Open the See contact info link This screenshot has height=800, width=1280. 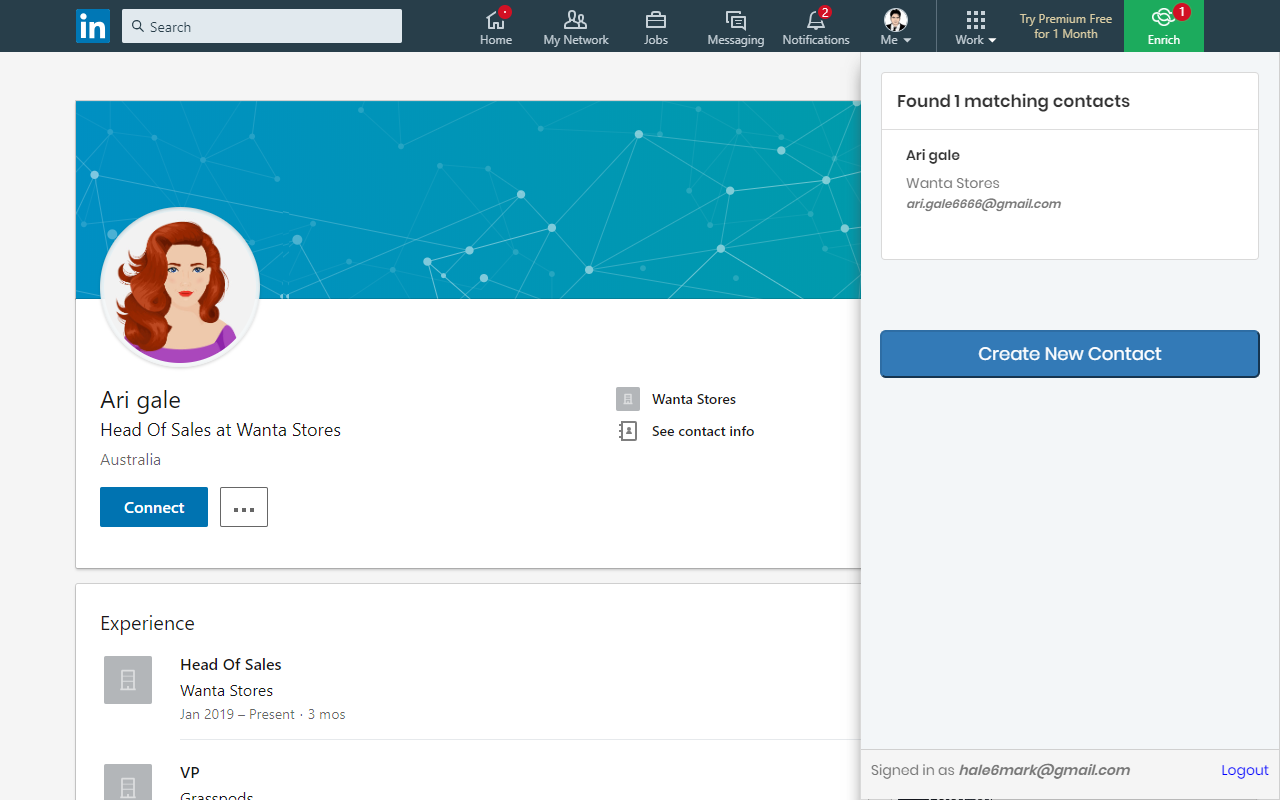click(x=702, y=431)
